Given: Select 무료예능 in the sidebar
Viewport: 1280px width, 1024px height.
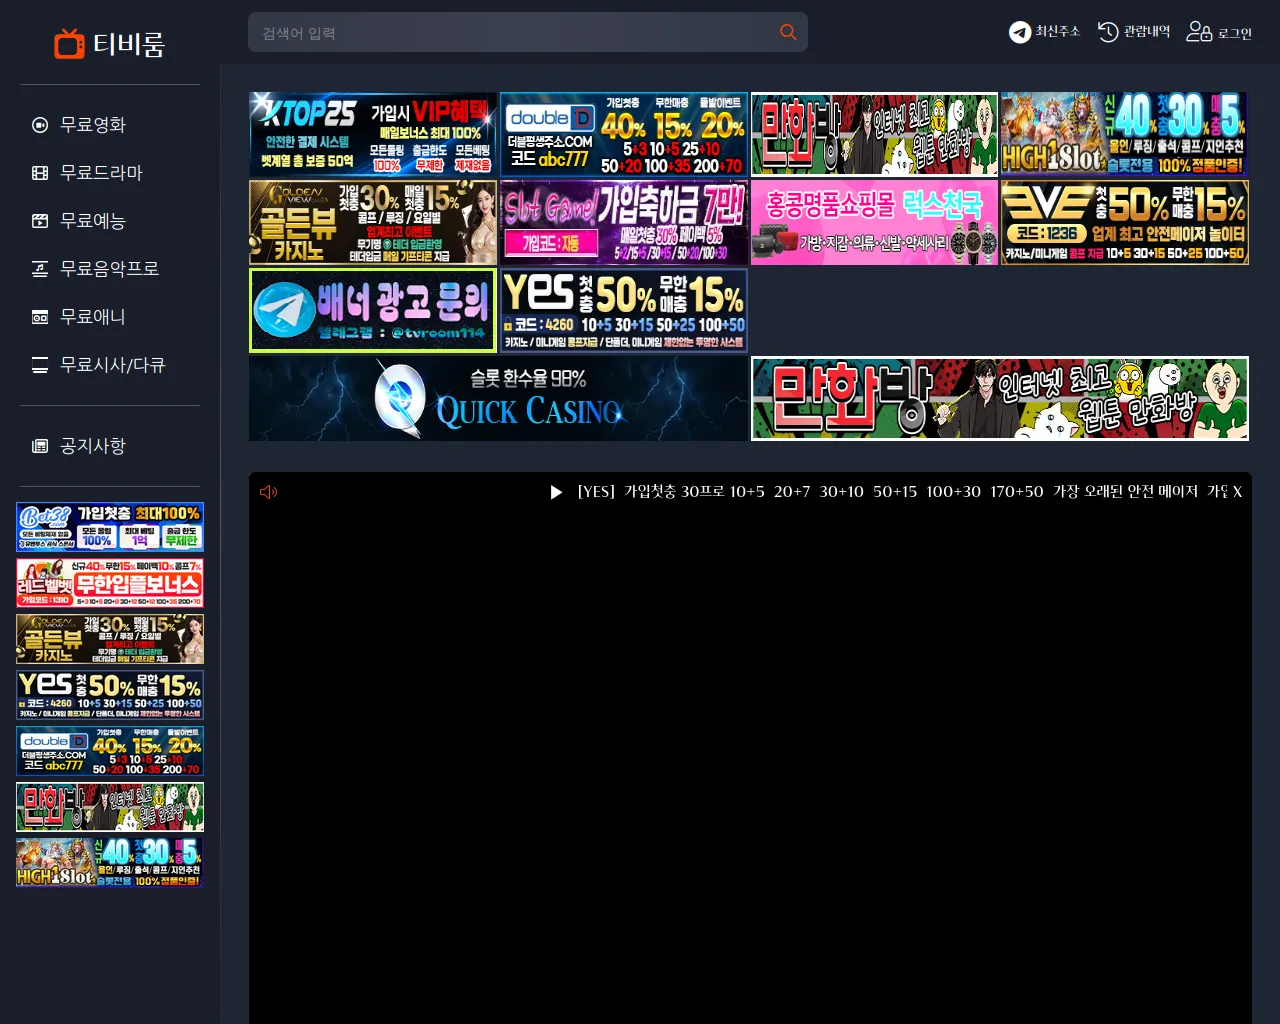Looking at the screenshot, I should pos(93,221).
